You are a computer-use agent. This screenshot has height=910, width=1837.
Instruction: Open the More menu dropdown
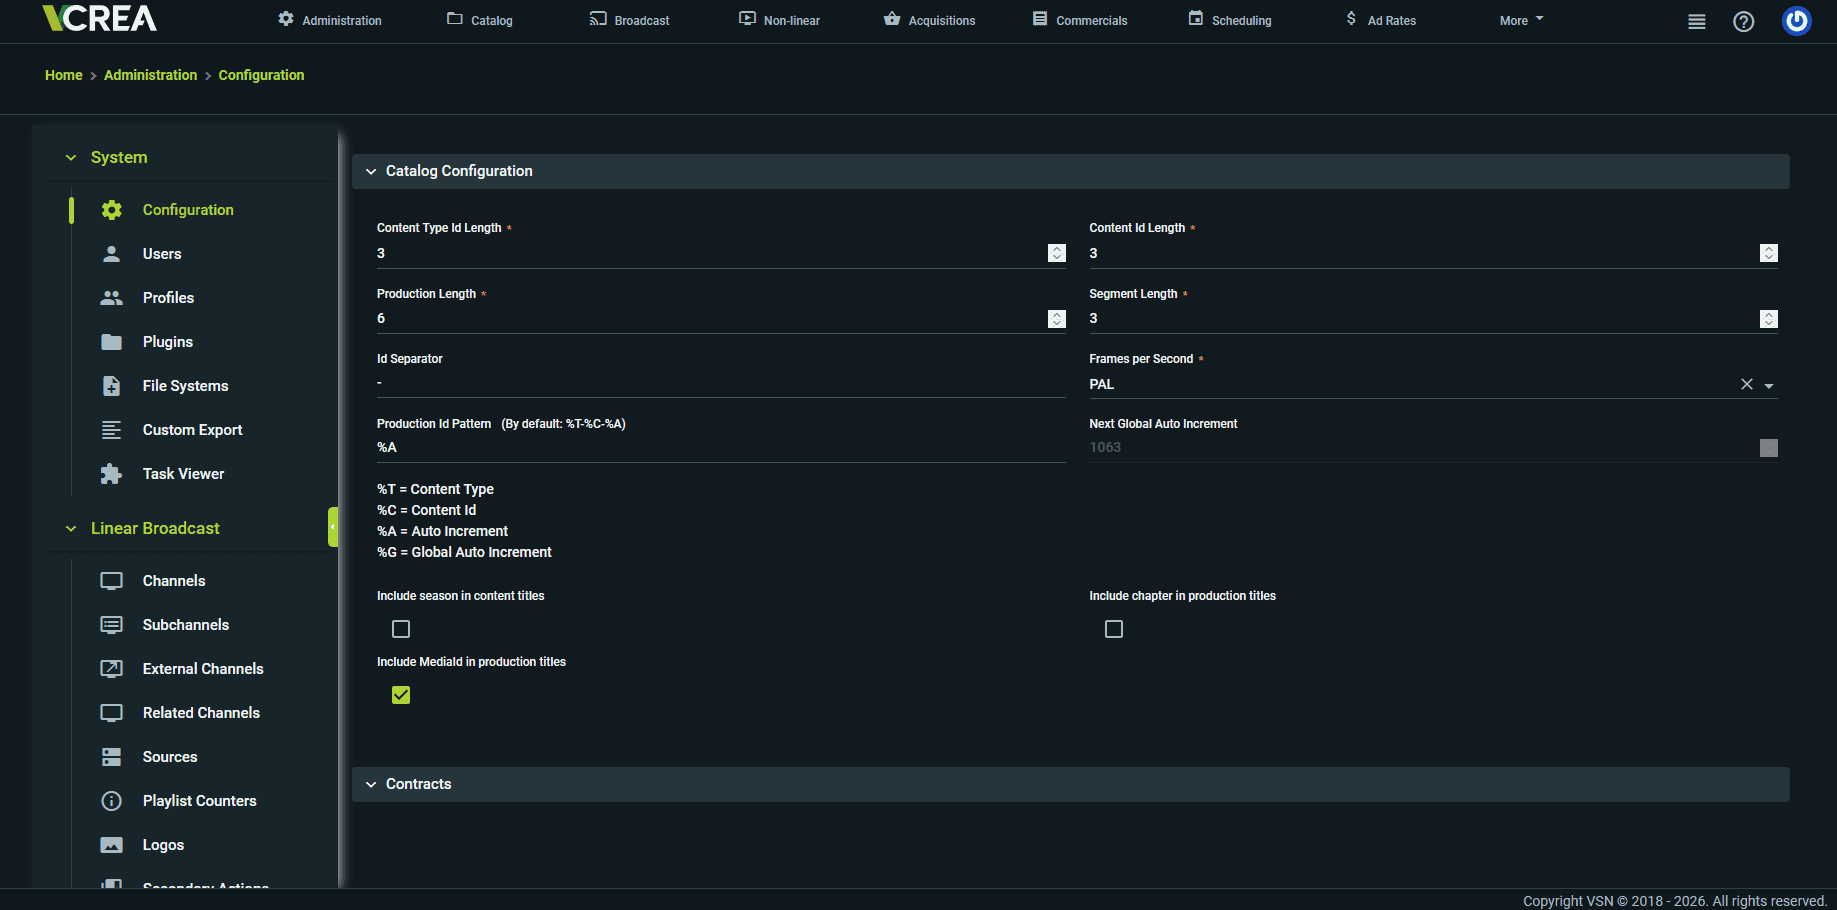click(1521, 20)
